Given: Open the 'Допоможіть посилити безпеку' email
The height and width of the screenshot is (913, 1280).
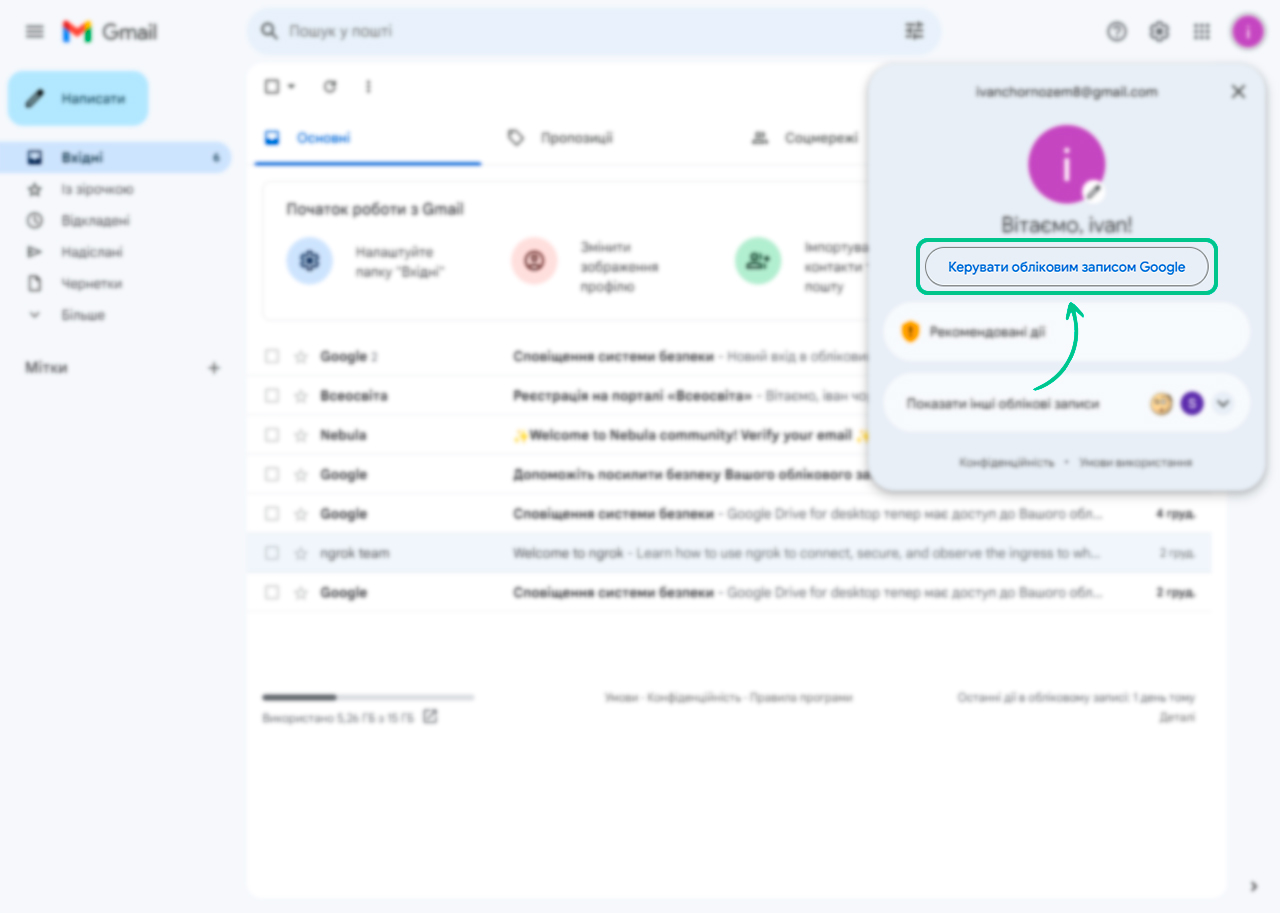Looking at the screenshot, I should pos(689,474).
